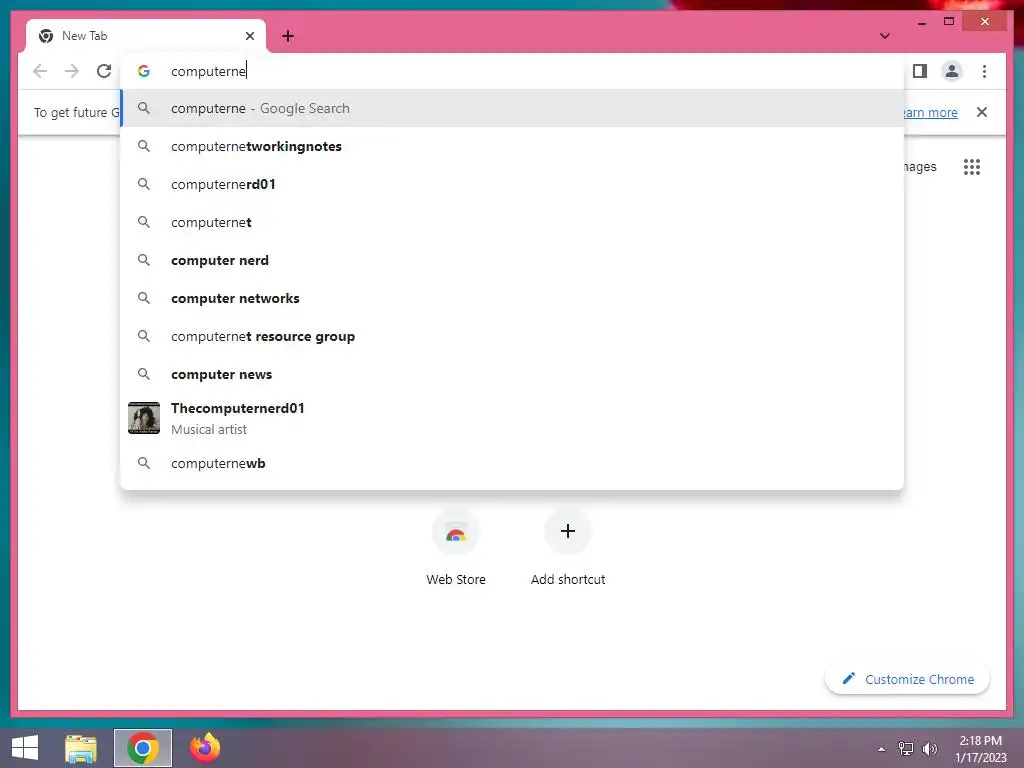Image resolution: width=1024 pixels, height=768 pixels.
Task: Dismiss the info bar with X
Action: coord(982,112)
